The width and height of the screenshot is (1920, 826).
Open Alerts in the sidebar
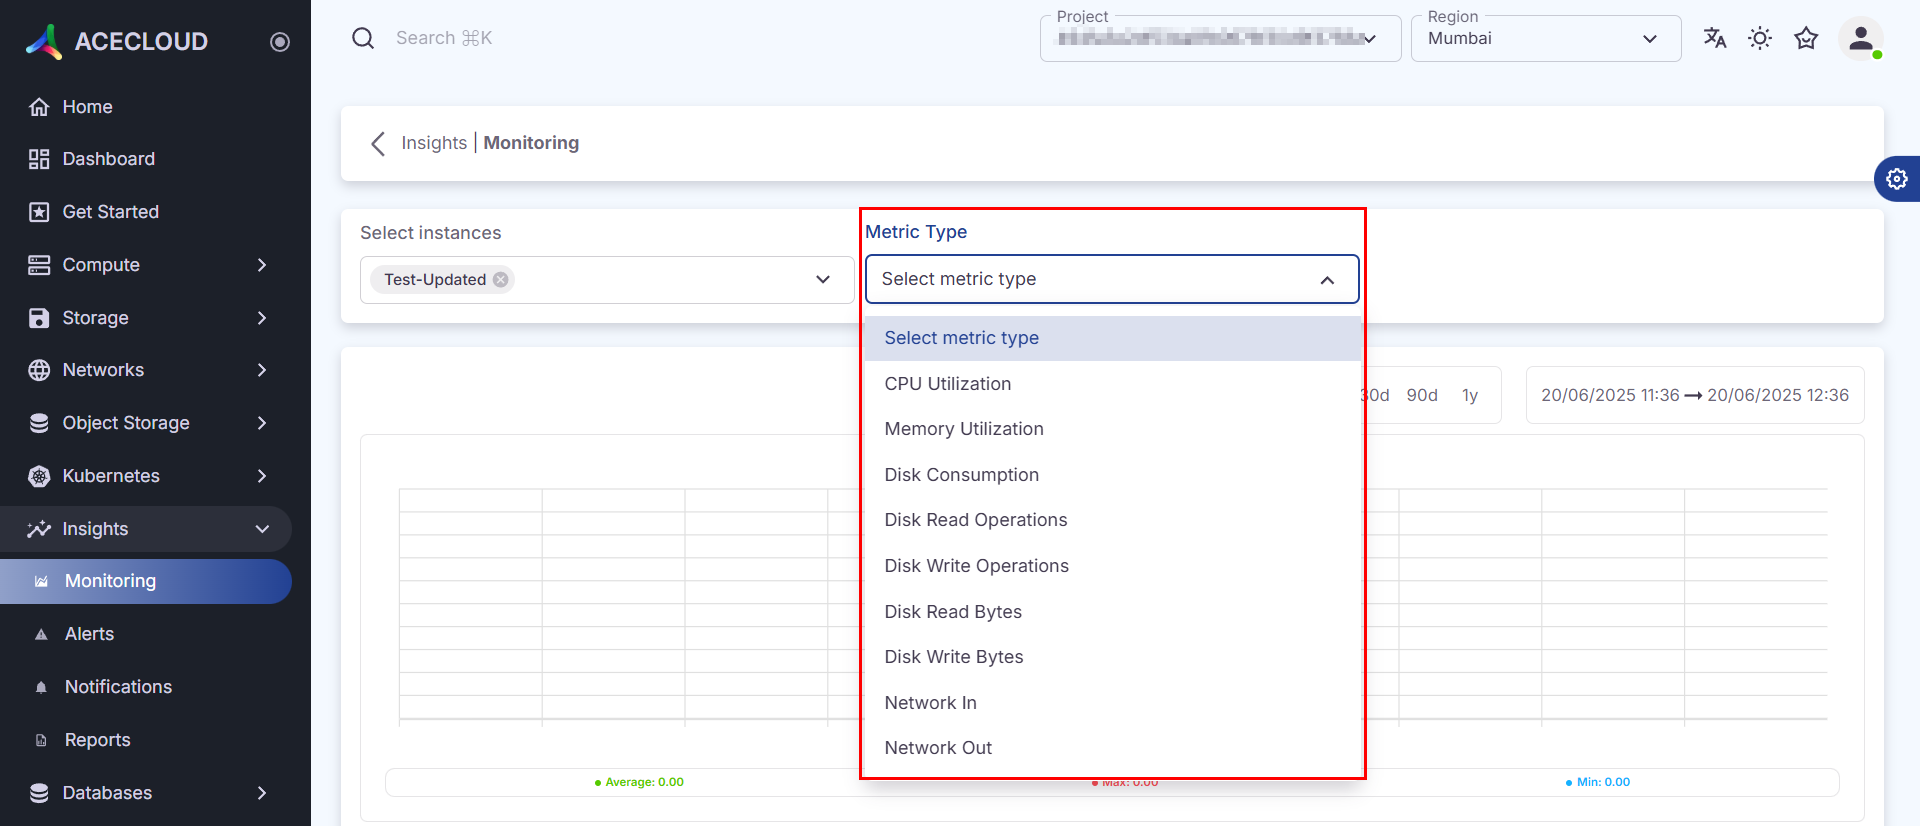point(89,634)
